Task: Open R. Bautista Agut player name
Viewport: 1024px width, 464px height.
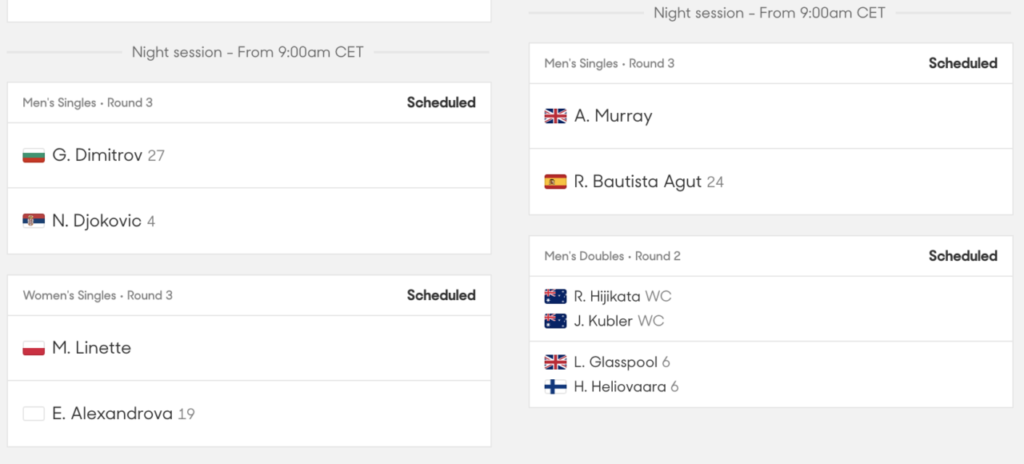Action: point(637,182)
